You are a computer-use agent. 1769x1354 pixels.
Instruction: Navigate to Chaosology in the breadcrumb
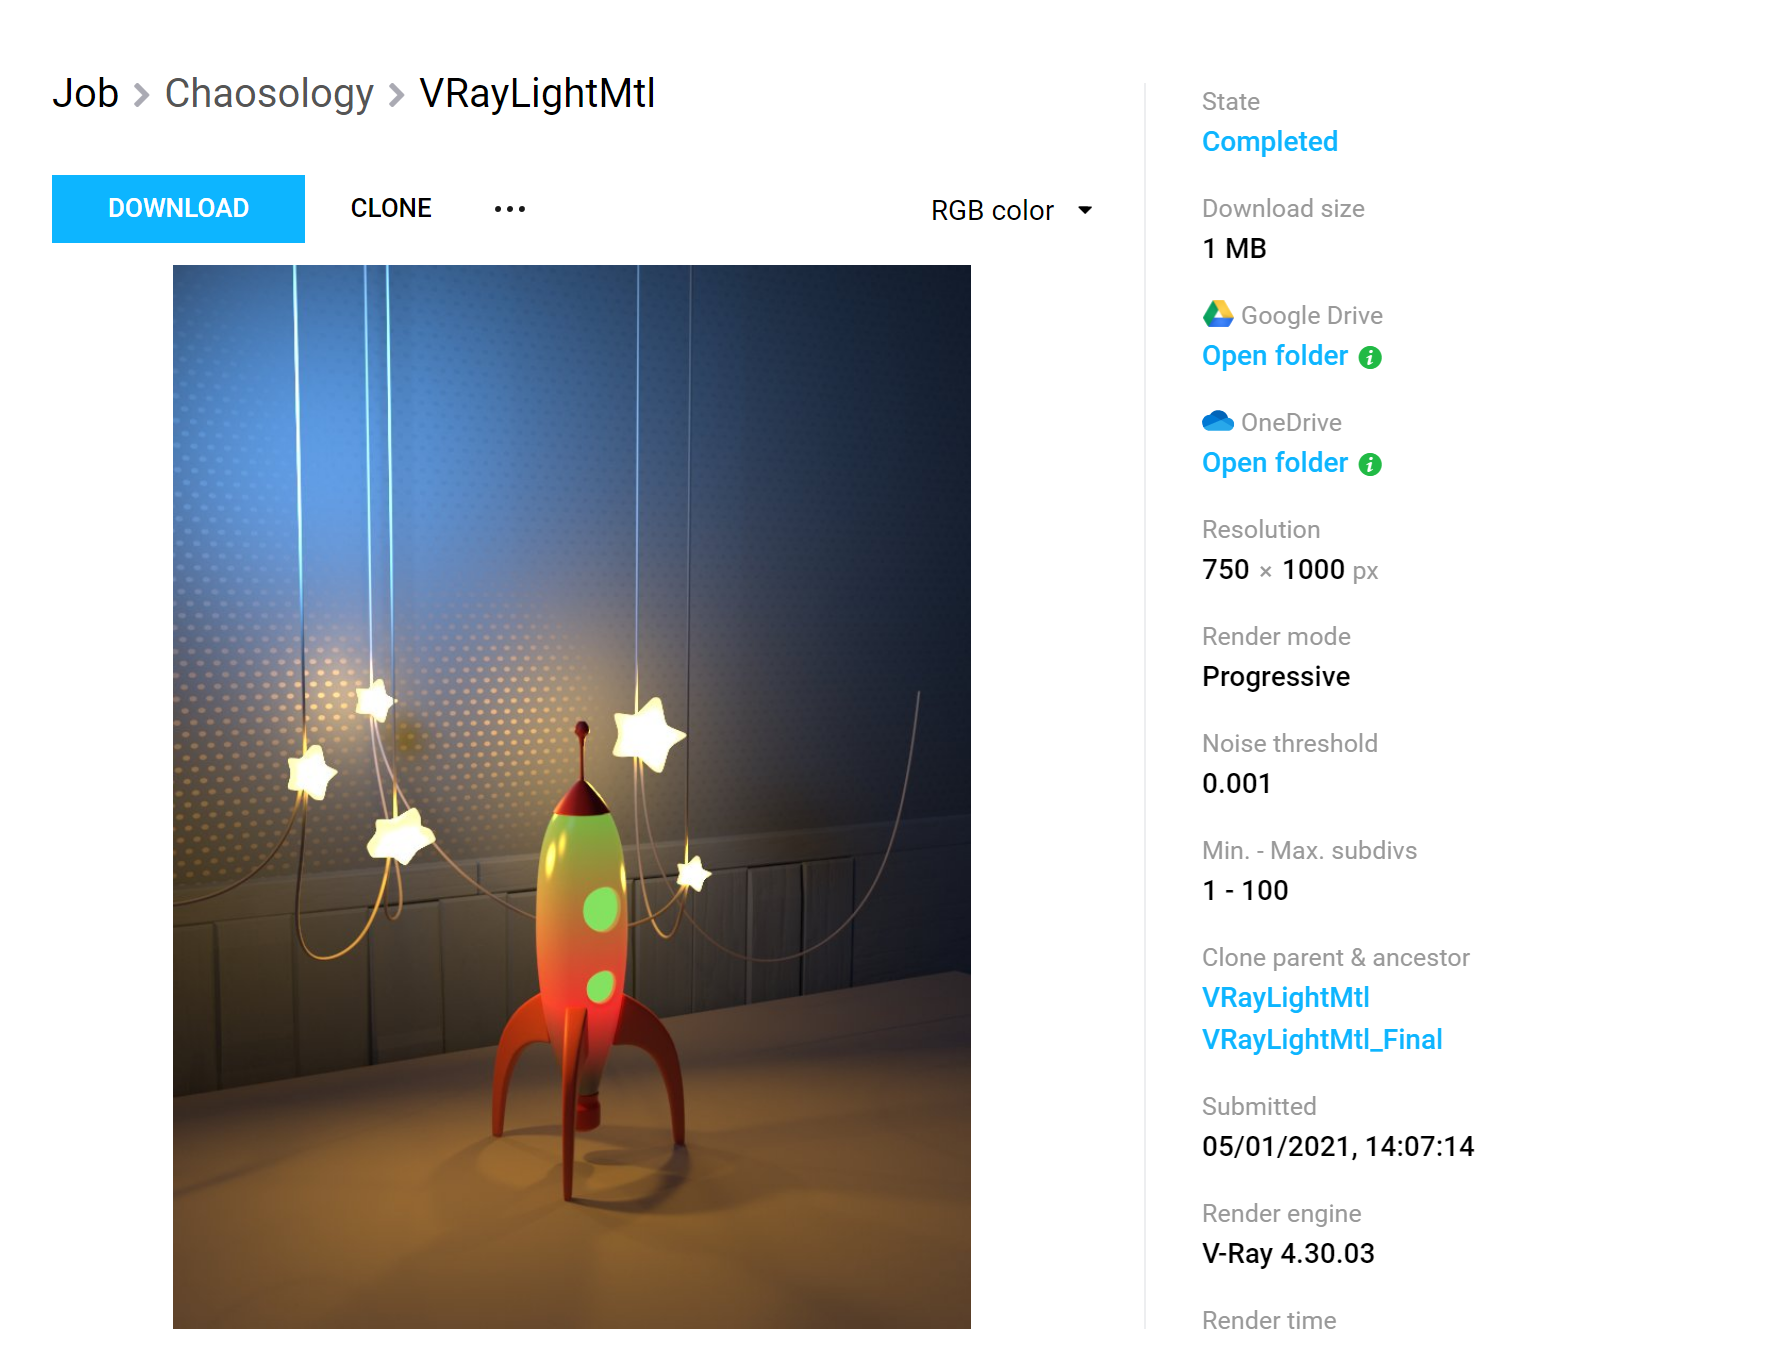269,93
